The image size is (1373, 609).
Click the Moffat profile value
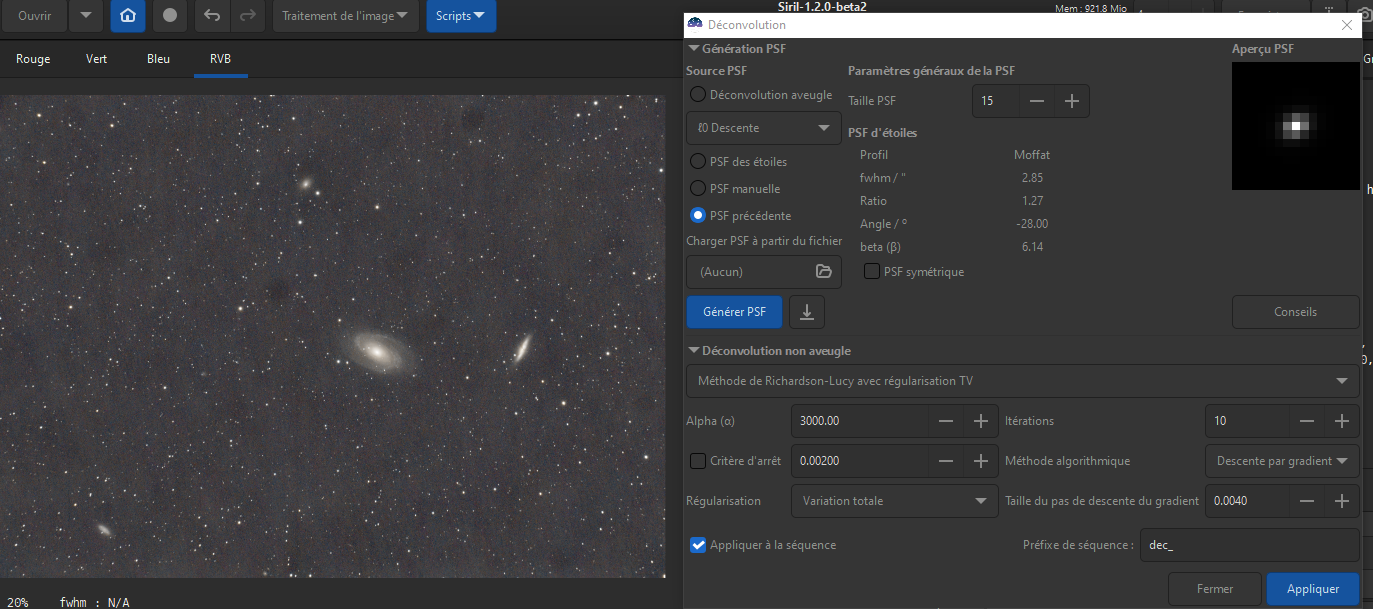coord(1032,155)
